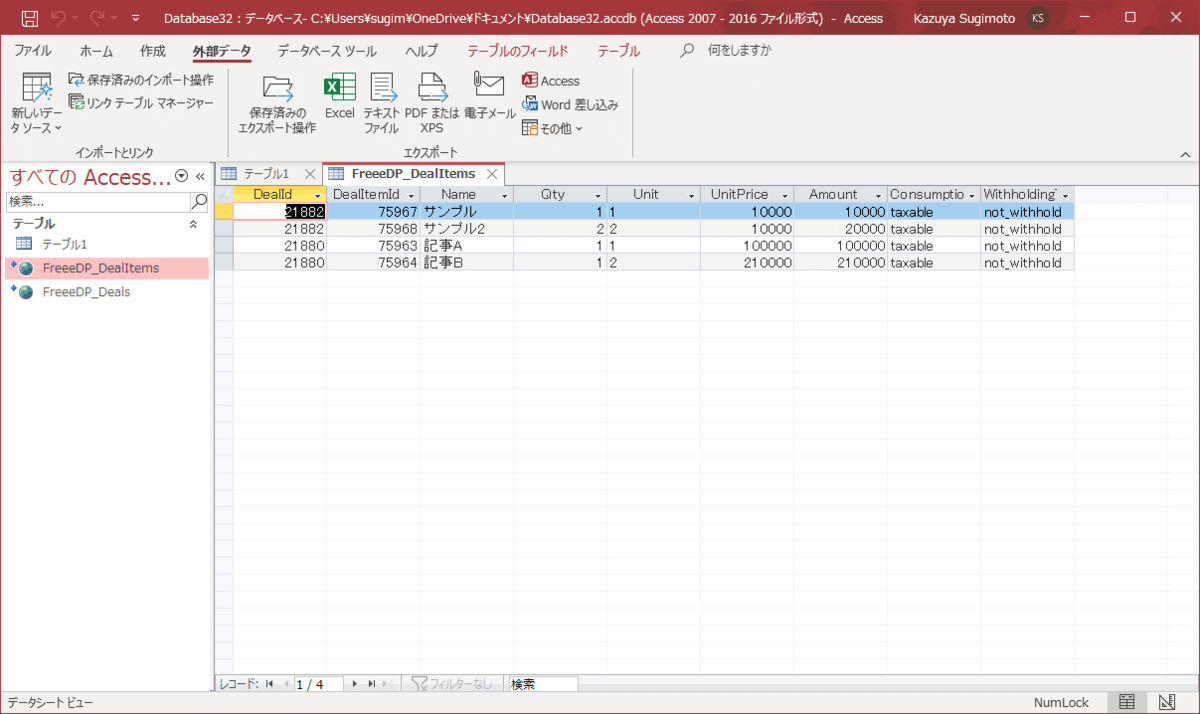
Task: Click the navigation pane search box
Action: tap(98, 201)
